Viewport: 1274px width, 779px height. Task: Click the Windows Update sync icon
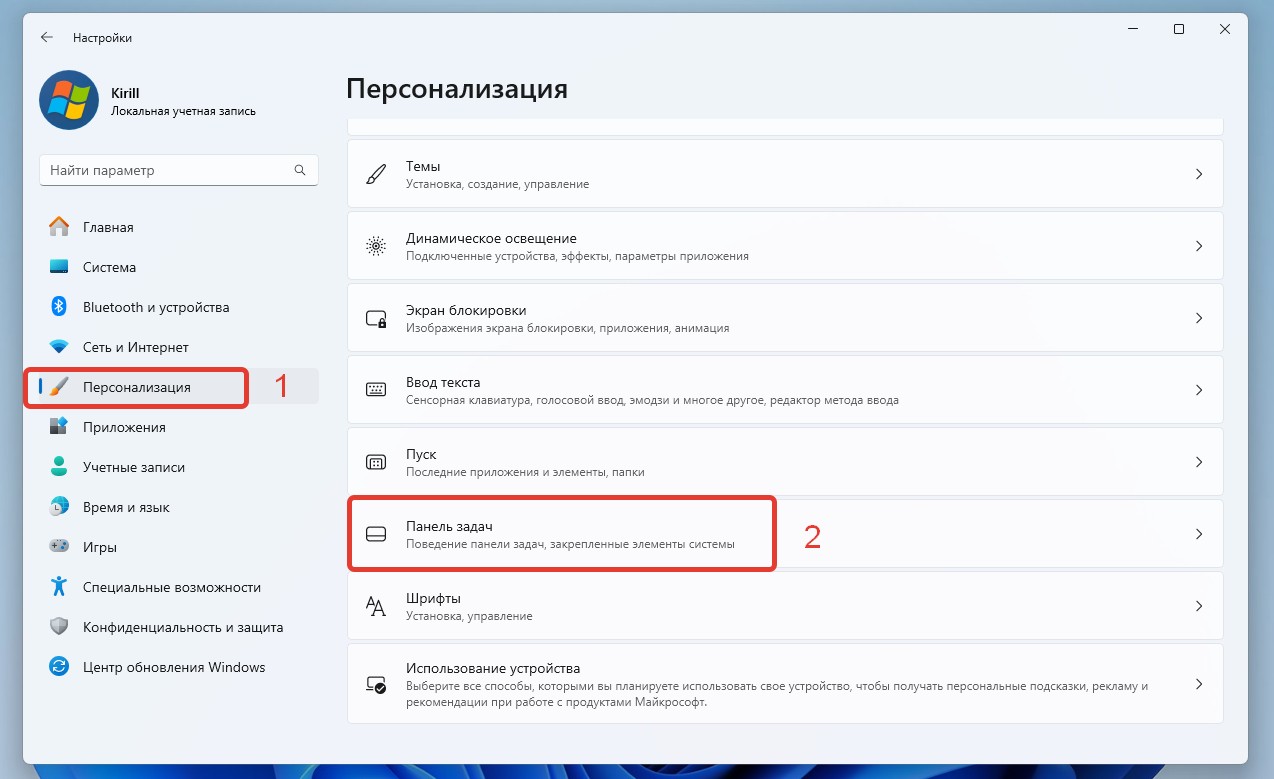[59, 667]
